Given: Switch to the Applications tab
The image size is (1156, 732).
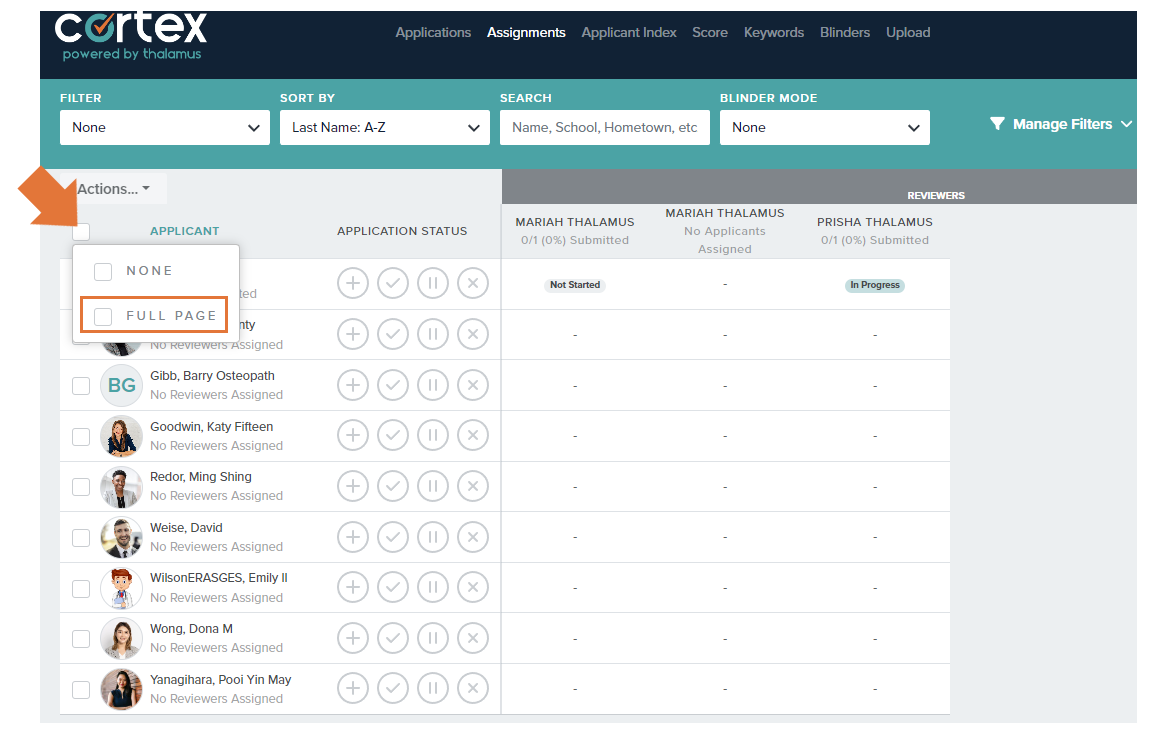Looking at the screenshot, I should (433, 32).
